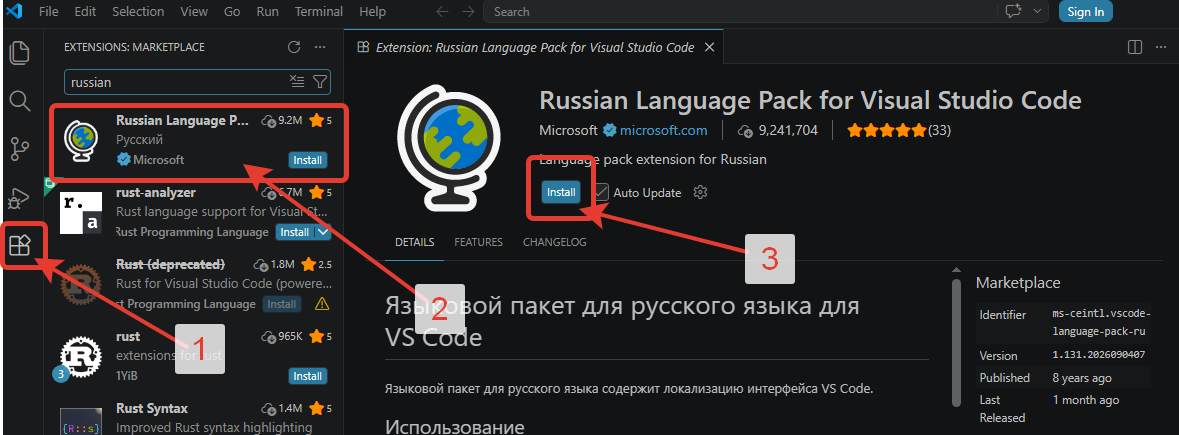Install the rust-analyzer extension
This screenshot has width=1179, height=435.
tap(293, 232)
